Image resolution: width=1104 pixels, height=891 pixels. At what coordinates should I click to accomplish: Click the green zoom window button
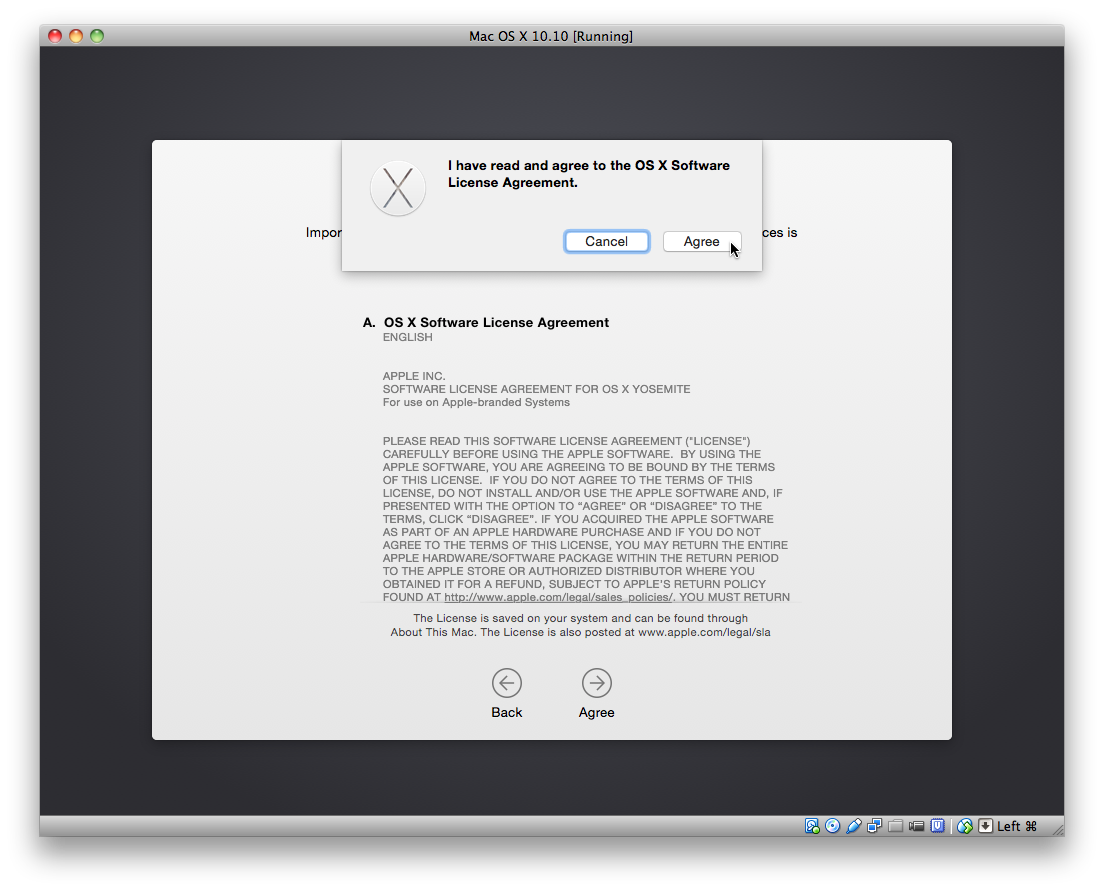click(x=97, y=36)
